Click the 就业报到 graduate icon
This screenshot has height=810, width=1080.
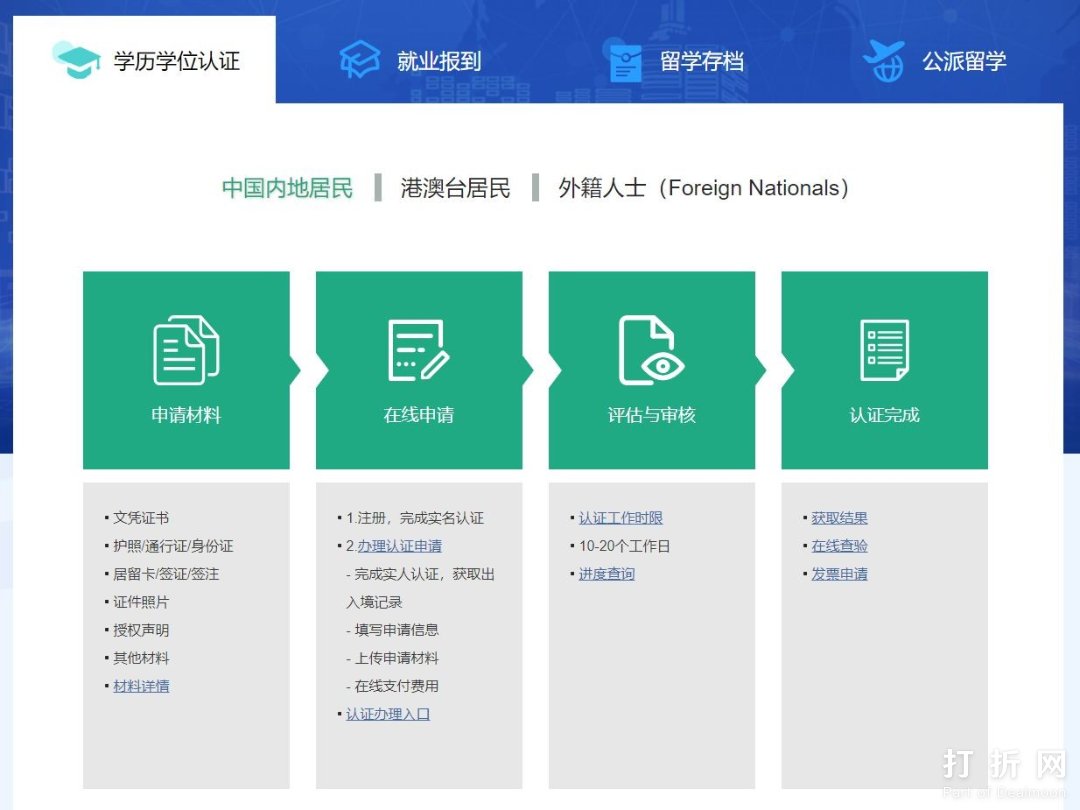(360, 60)
